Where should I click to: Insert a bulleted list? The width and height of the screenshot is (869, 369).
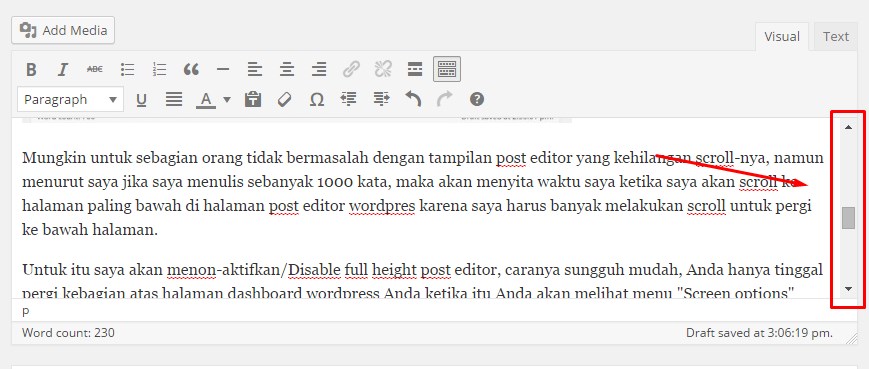tap(127, 69)
